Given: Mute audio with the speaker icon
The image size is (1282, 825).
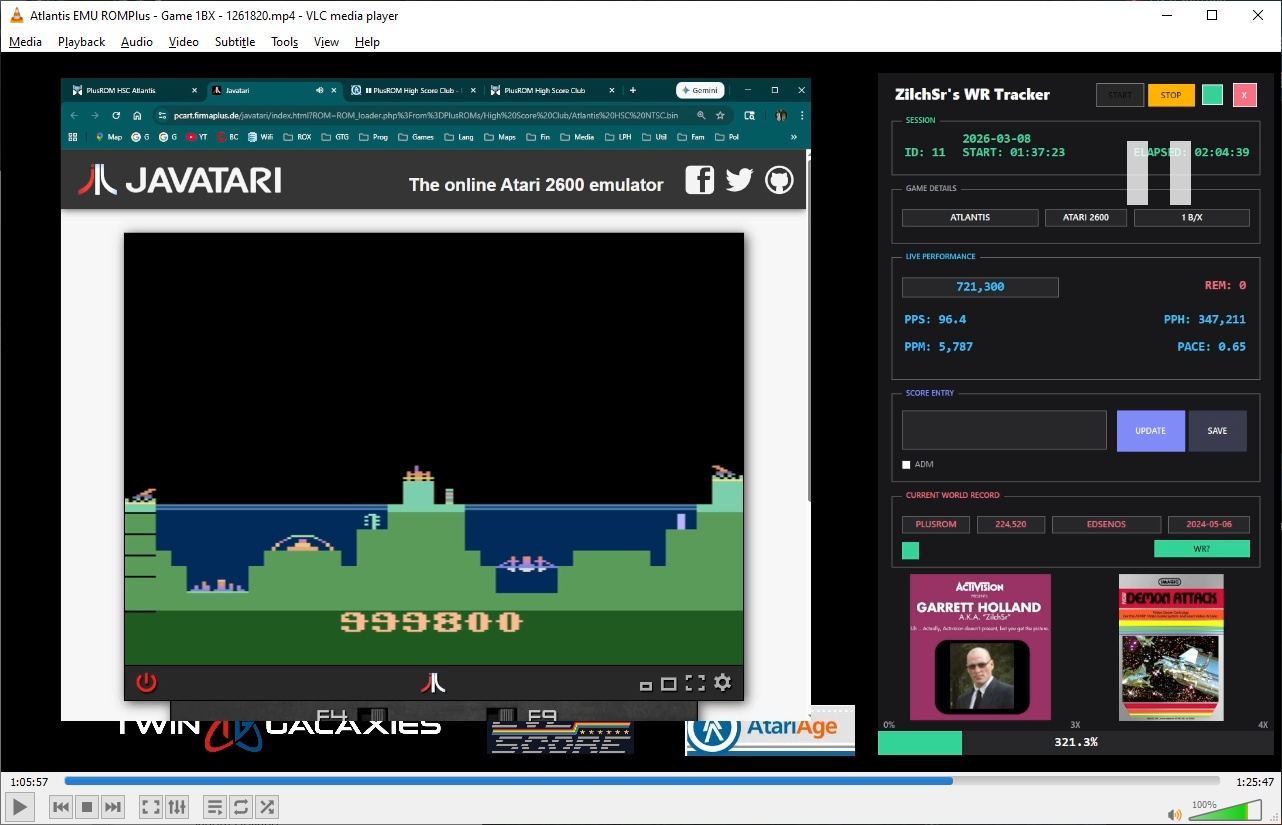Looking at the screenshot, I should click(x=1175, y=814).
